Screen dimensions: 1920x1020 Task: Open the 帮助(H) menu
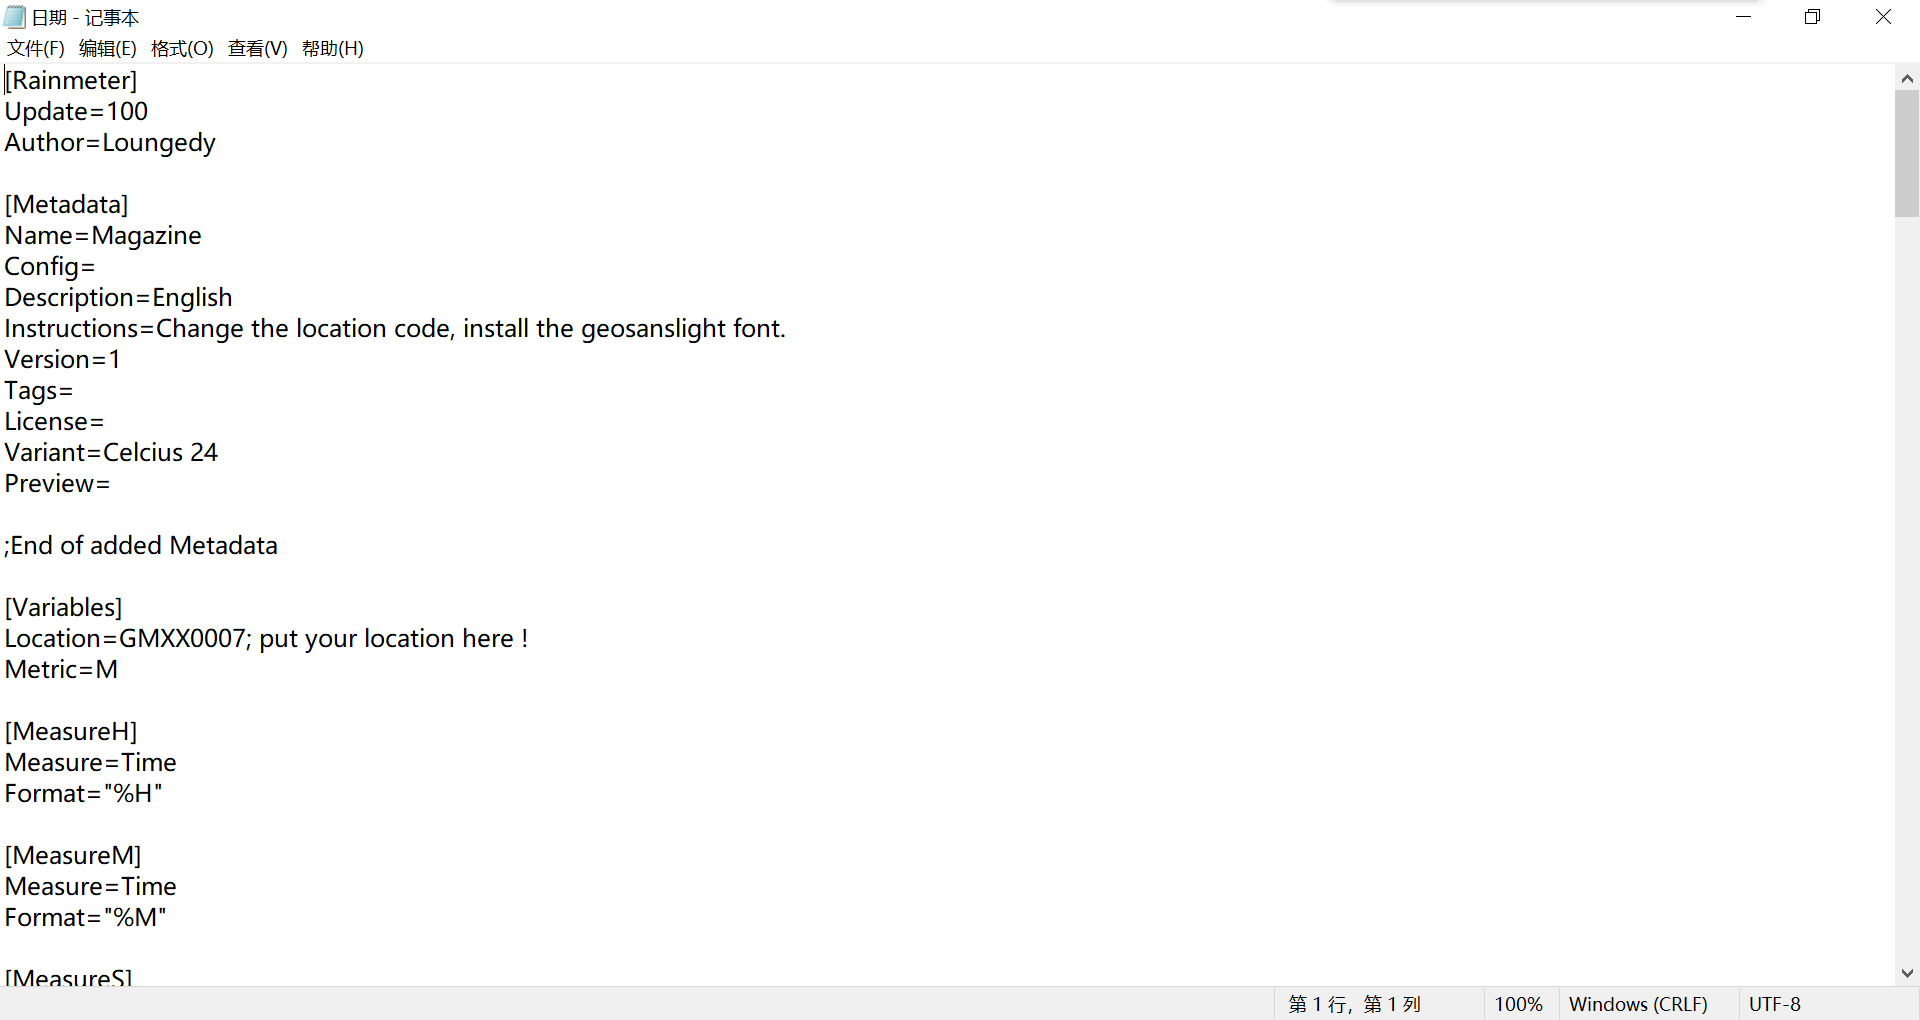(333, 48)
